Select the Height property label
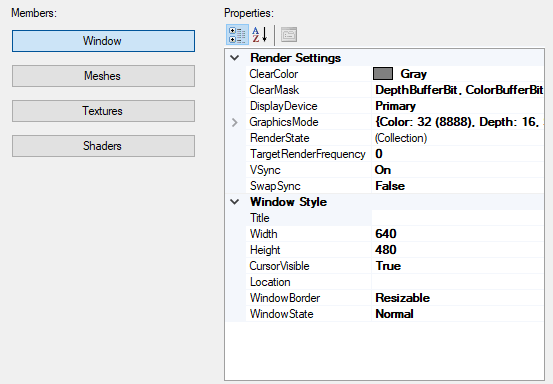The height and width of the screenshot is (384, 553). pyautogui.click(x=265, y=250)
